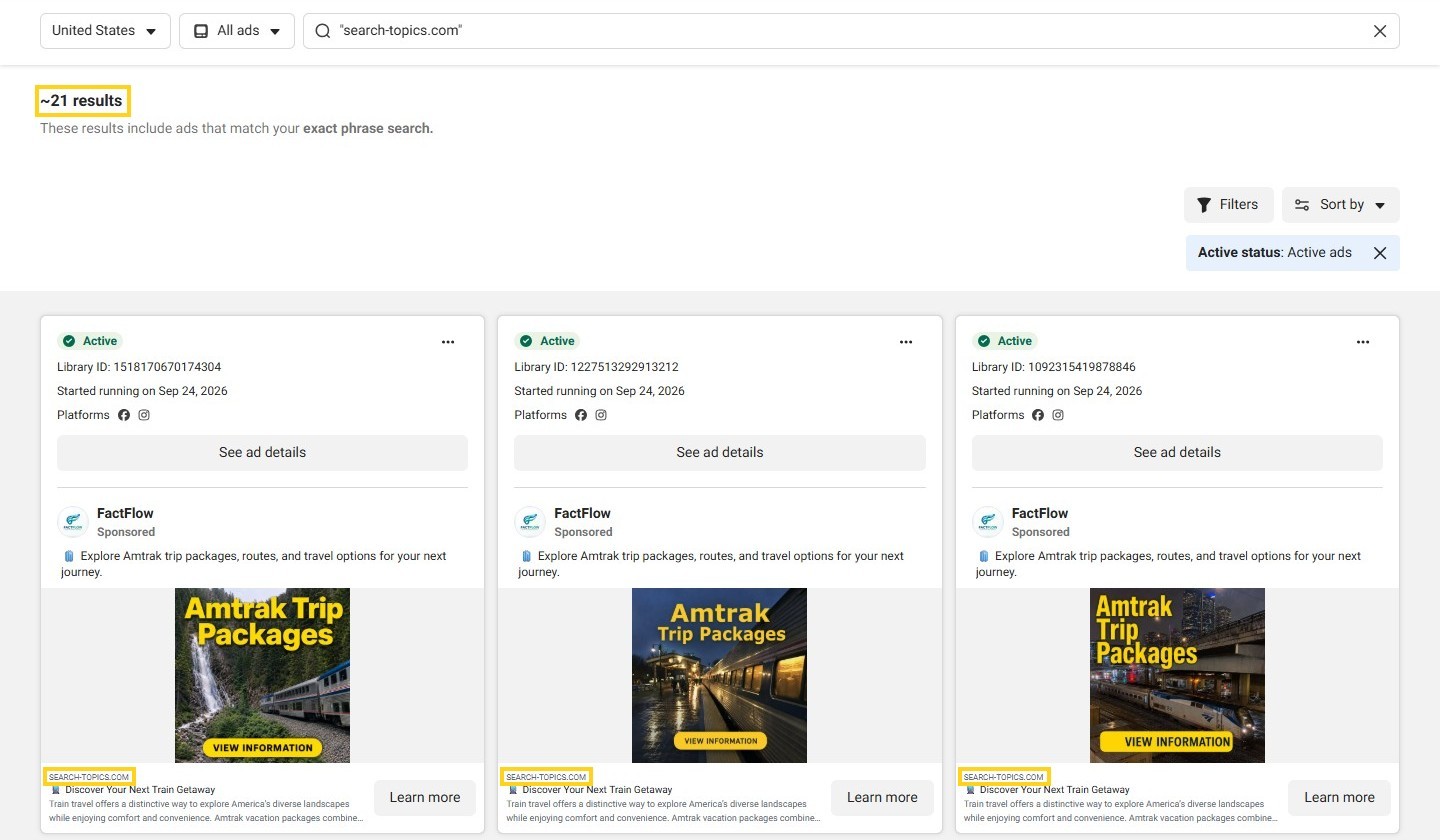The width and height of the screenshot is (1440, 840).
Task: Click into the search field containing "search-topics.com"
Action: pos(851,31)
